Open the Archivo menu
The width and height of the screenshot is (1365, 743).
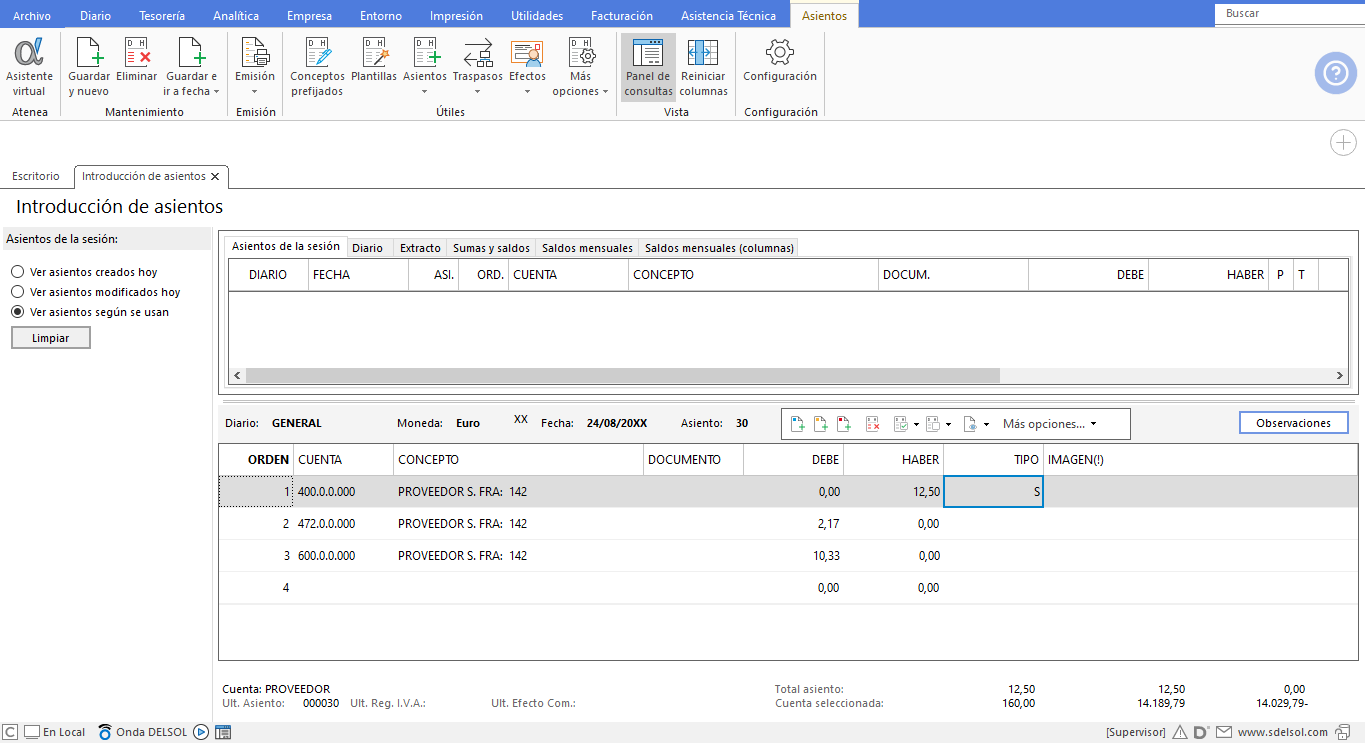tap(32, 16)
